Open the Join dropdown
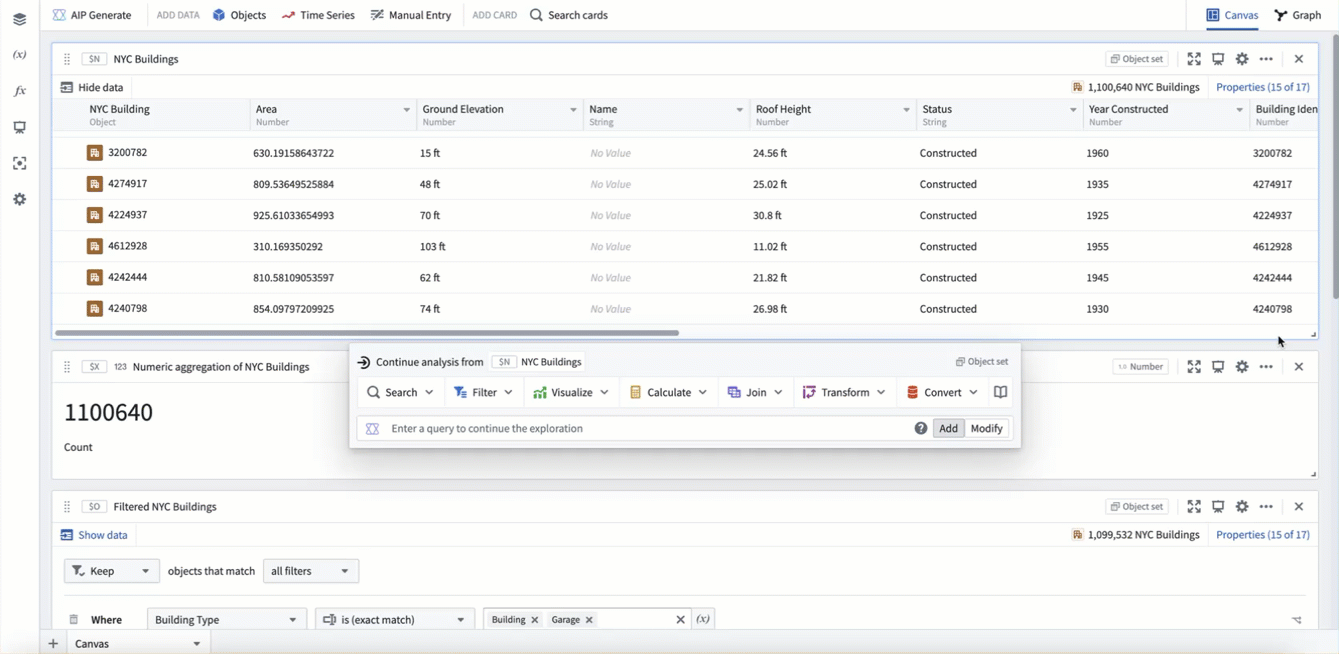 pos(755,392)
